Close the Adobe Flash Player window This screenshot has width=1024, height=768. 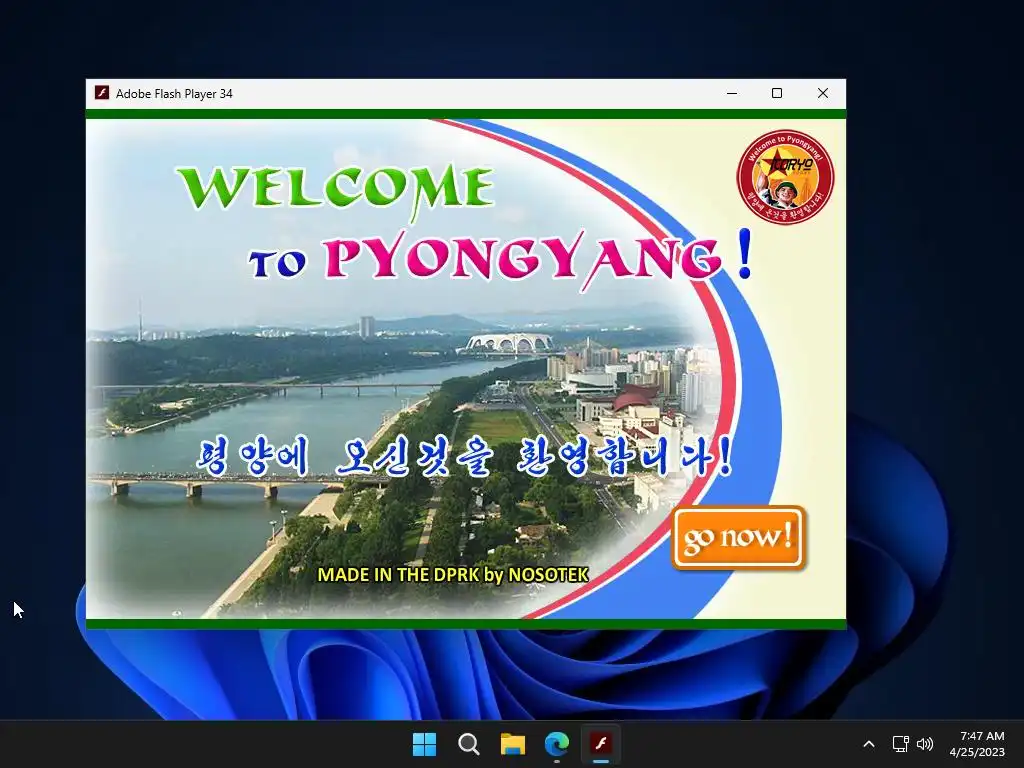coord(823,93)
